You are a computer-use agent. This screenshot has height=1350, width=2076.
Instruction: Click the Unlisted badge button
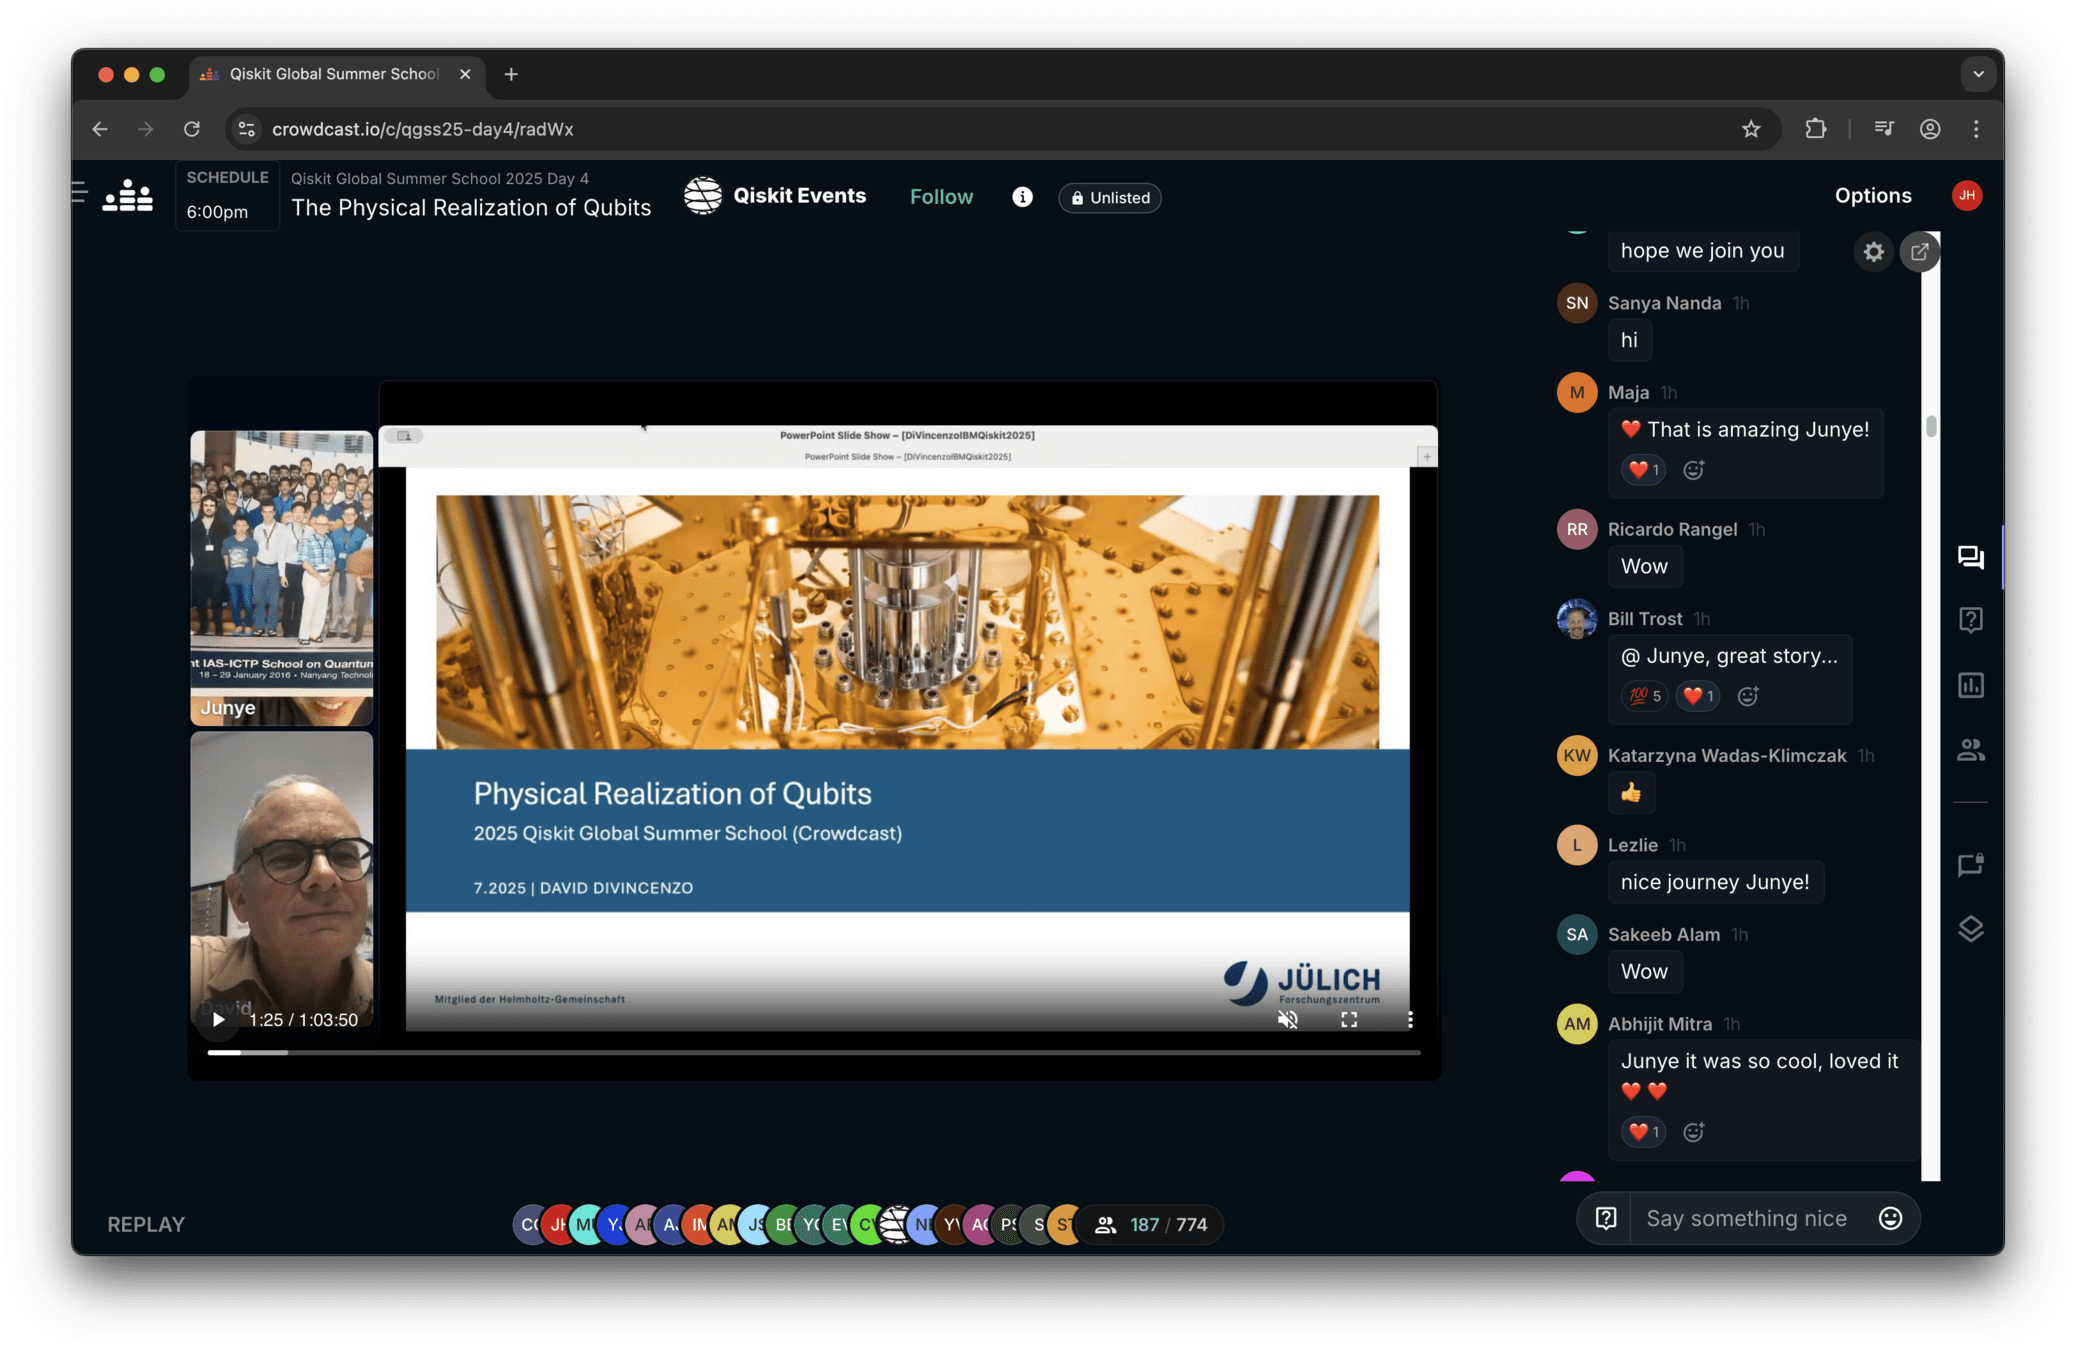click(1109, 198)
